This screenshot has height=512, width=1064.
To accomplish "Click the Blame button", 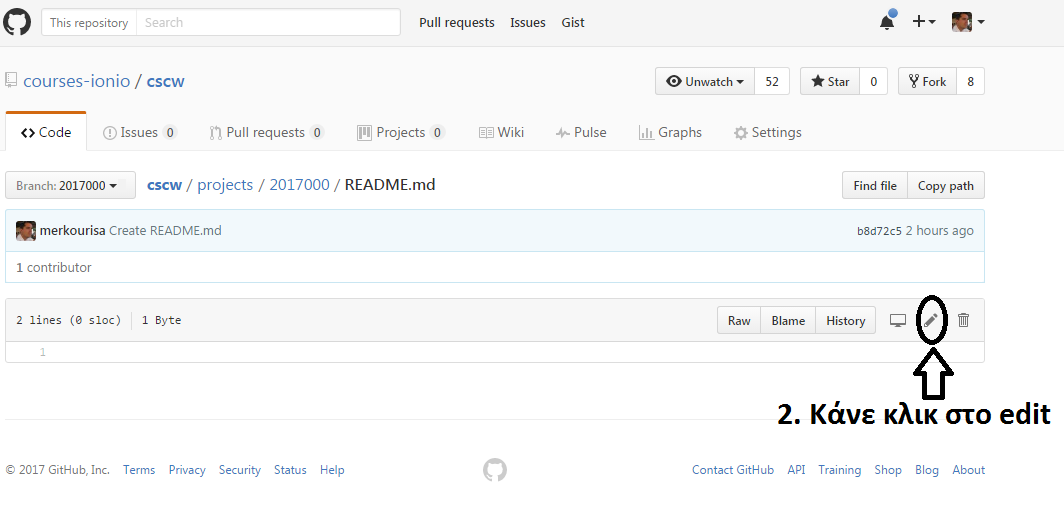I will (788, 321).
